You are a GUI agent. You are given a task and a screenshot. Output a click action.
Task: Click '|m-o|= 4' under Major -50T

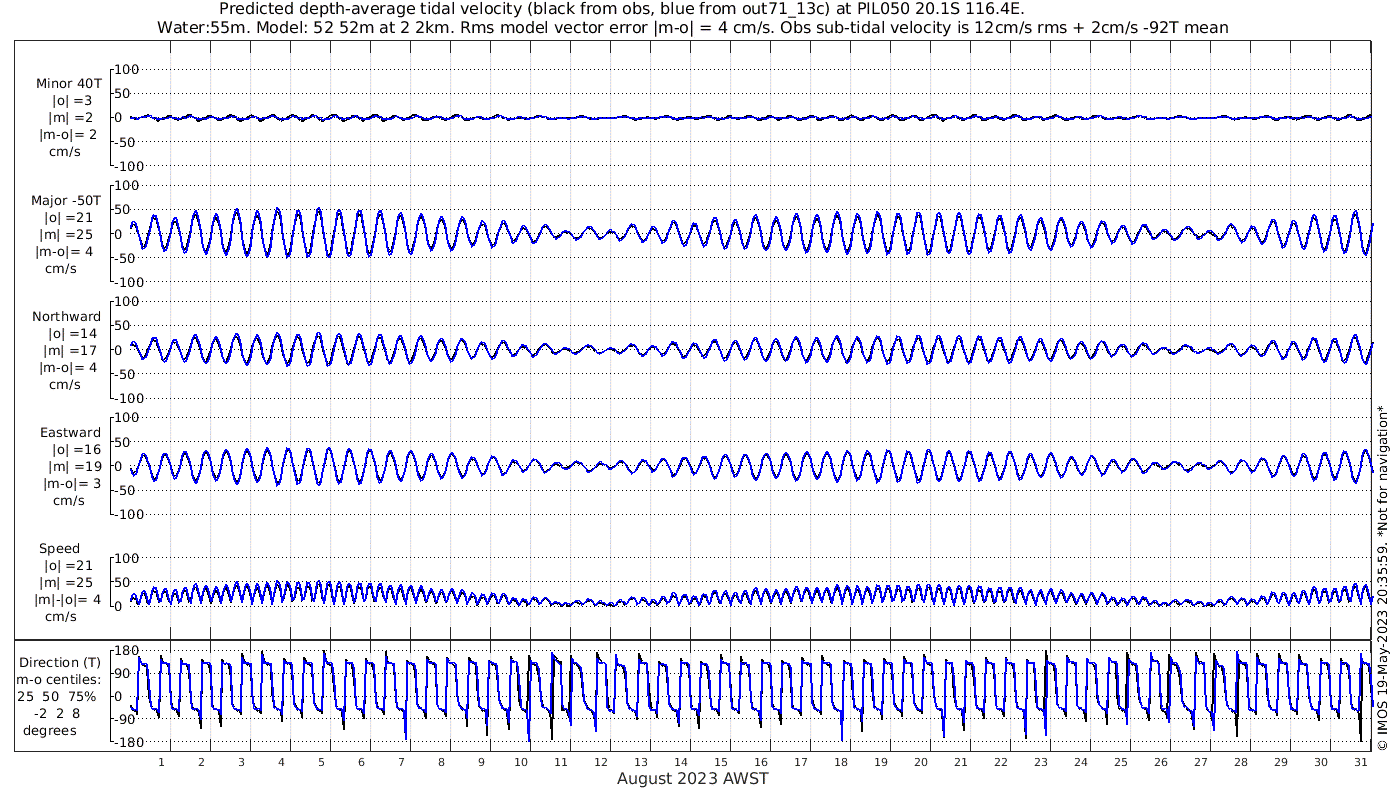pyautogui.click(x=65, y=252)
